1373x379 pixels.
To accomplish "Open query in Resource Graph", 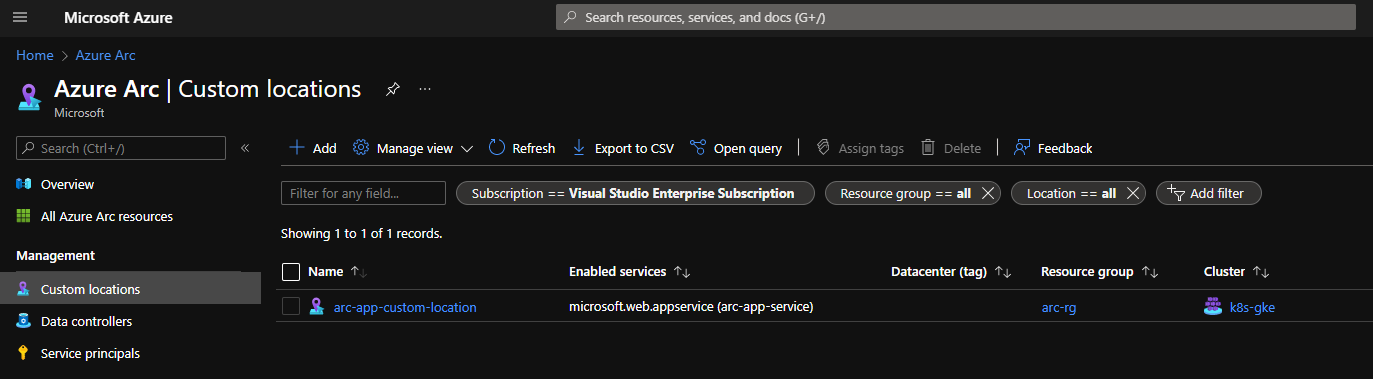I will (736, 148).
